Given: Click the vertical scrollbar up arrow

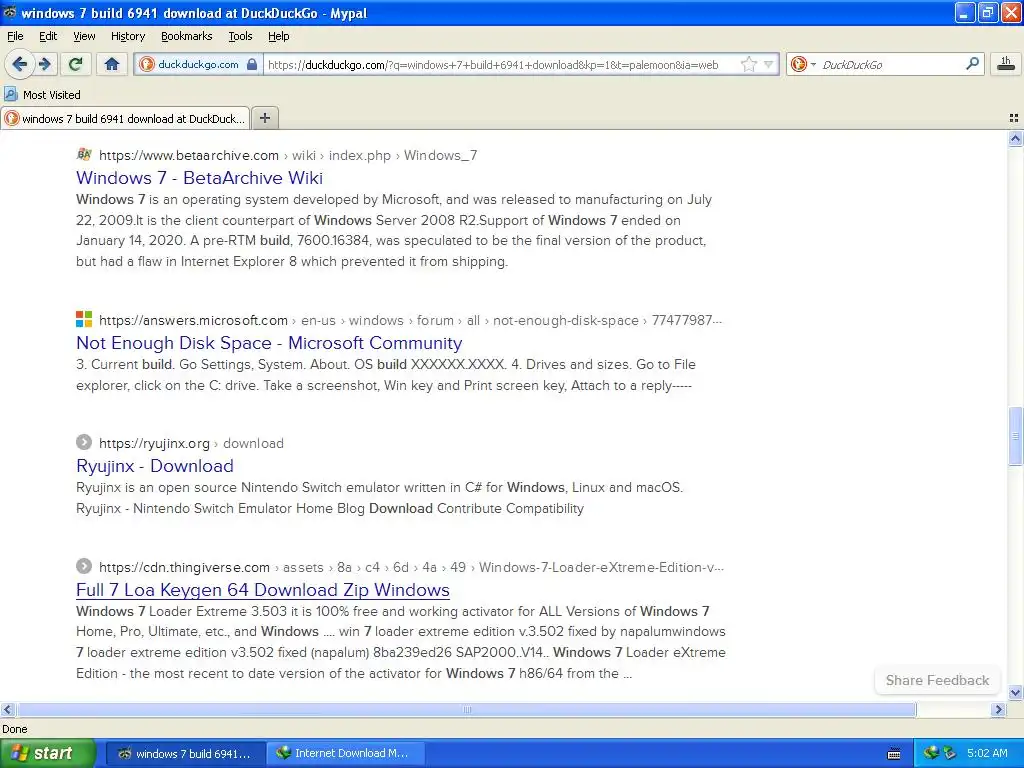Looking at the screenshot, I should 1015,138.
